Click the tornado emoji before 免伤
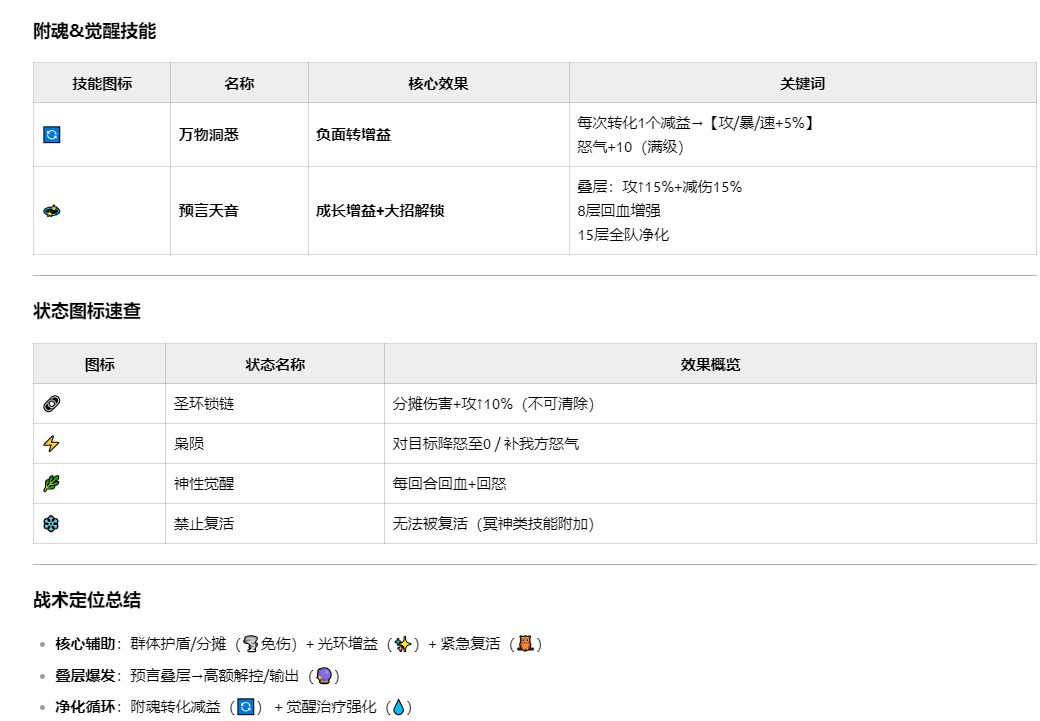Screen dimensions: 1040x721 point(251,643)
